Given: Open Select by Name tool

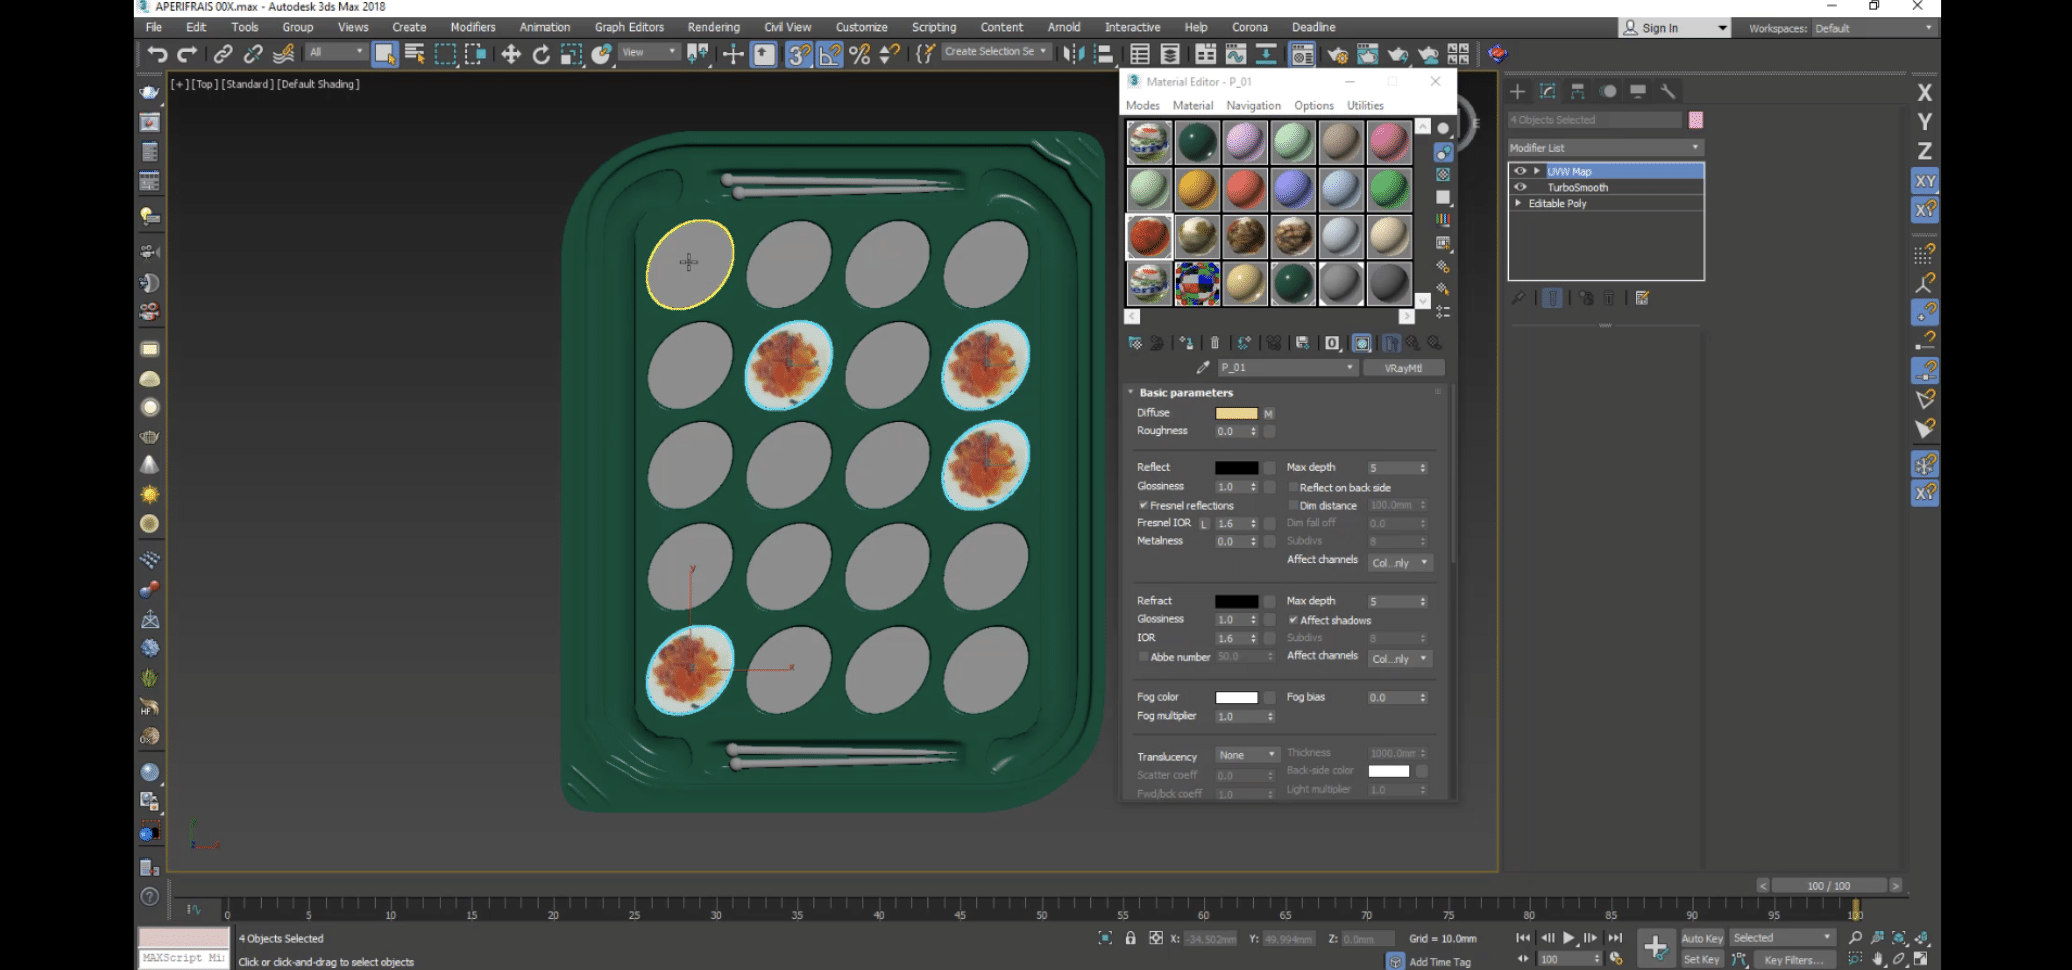Looking at the screenshot, I should tap(415, 54).
